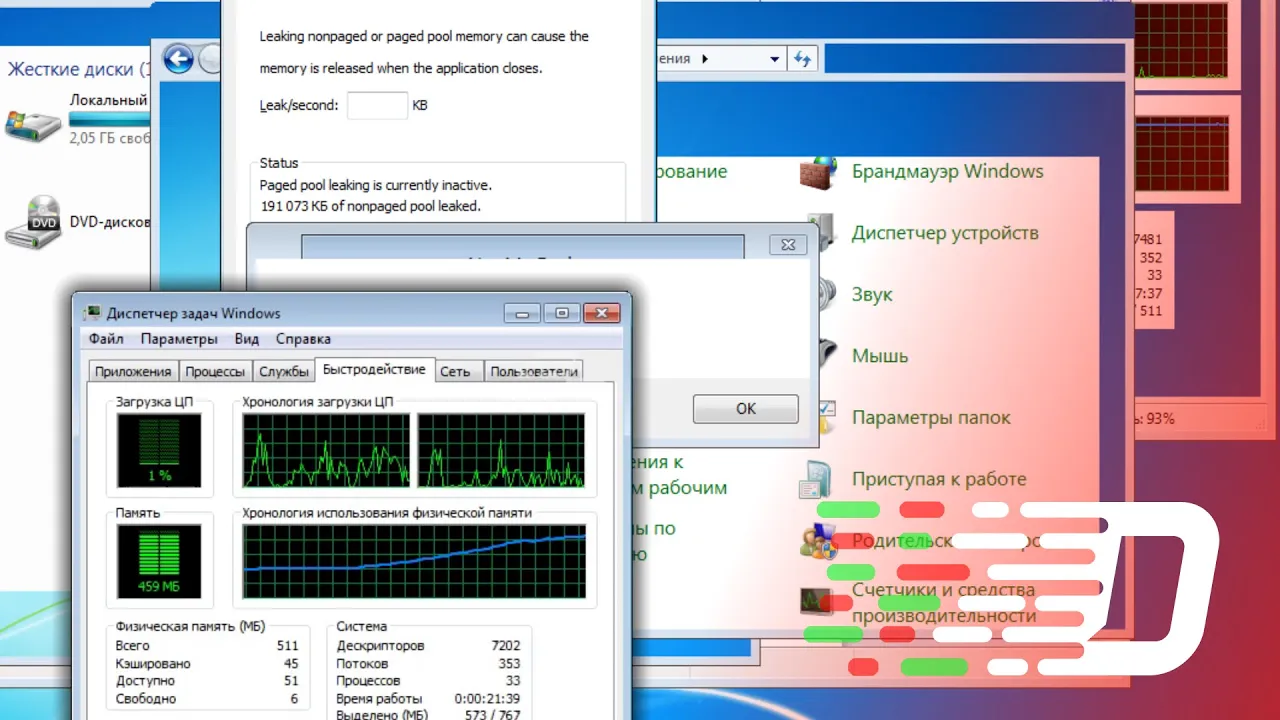Click the Брандмауэр Windows firewall icon
The width and height of the screenshot is (1280, 720).
[x=818, y=172]
